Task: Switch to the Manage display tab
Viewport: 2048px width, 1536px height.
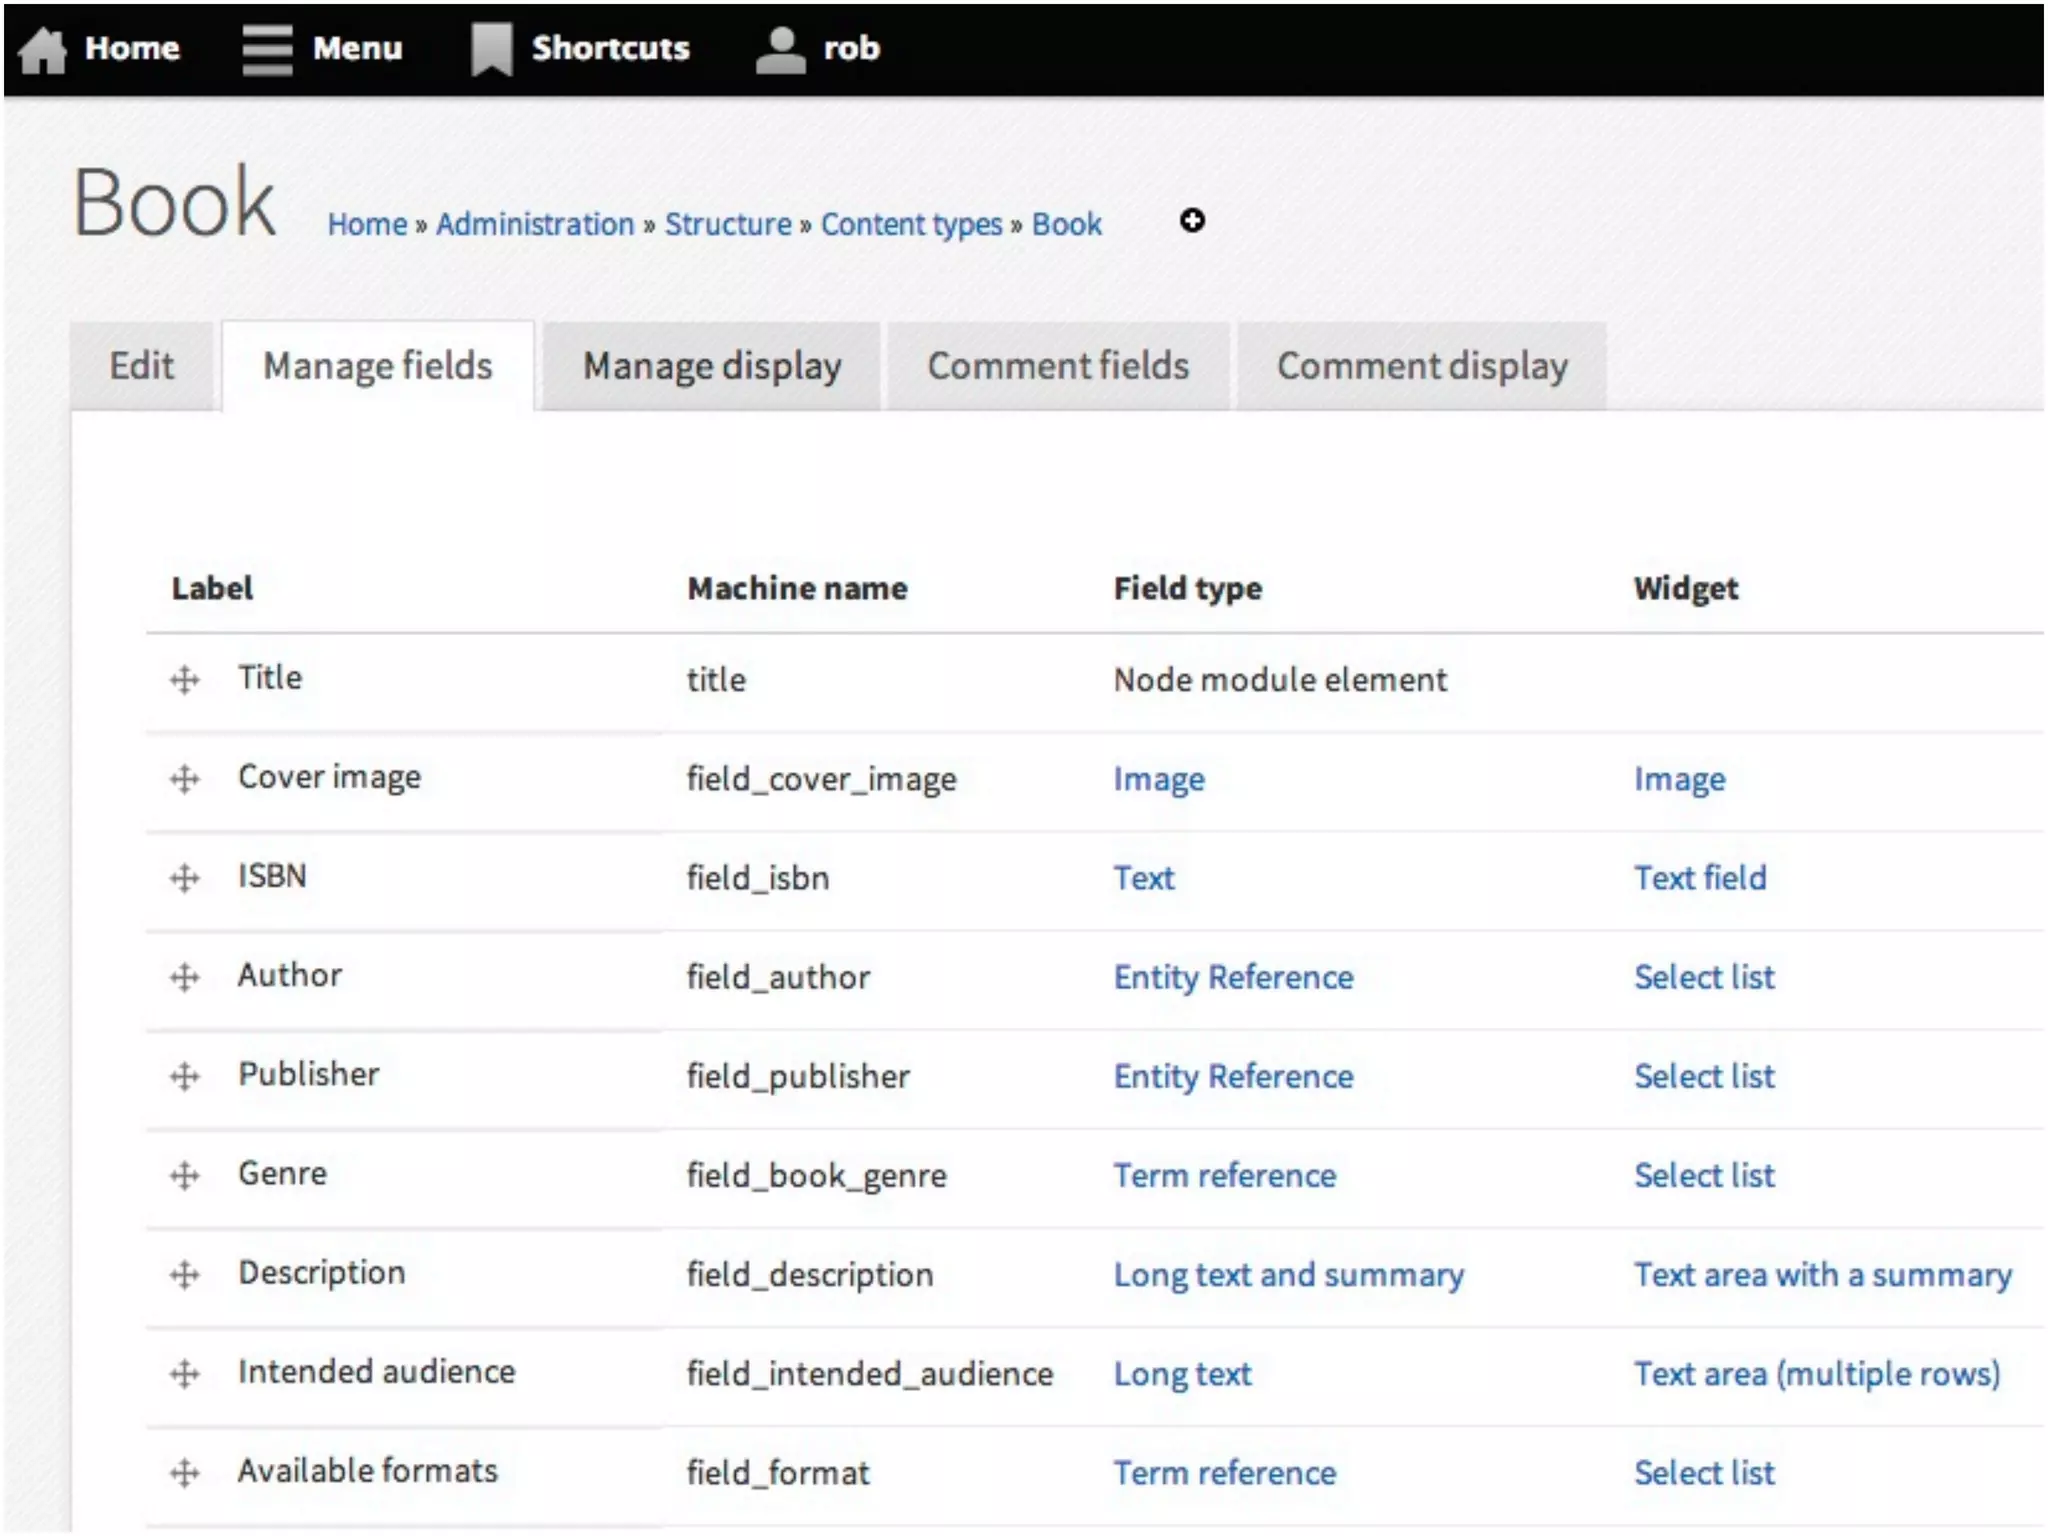Action: coord(712,366)
